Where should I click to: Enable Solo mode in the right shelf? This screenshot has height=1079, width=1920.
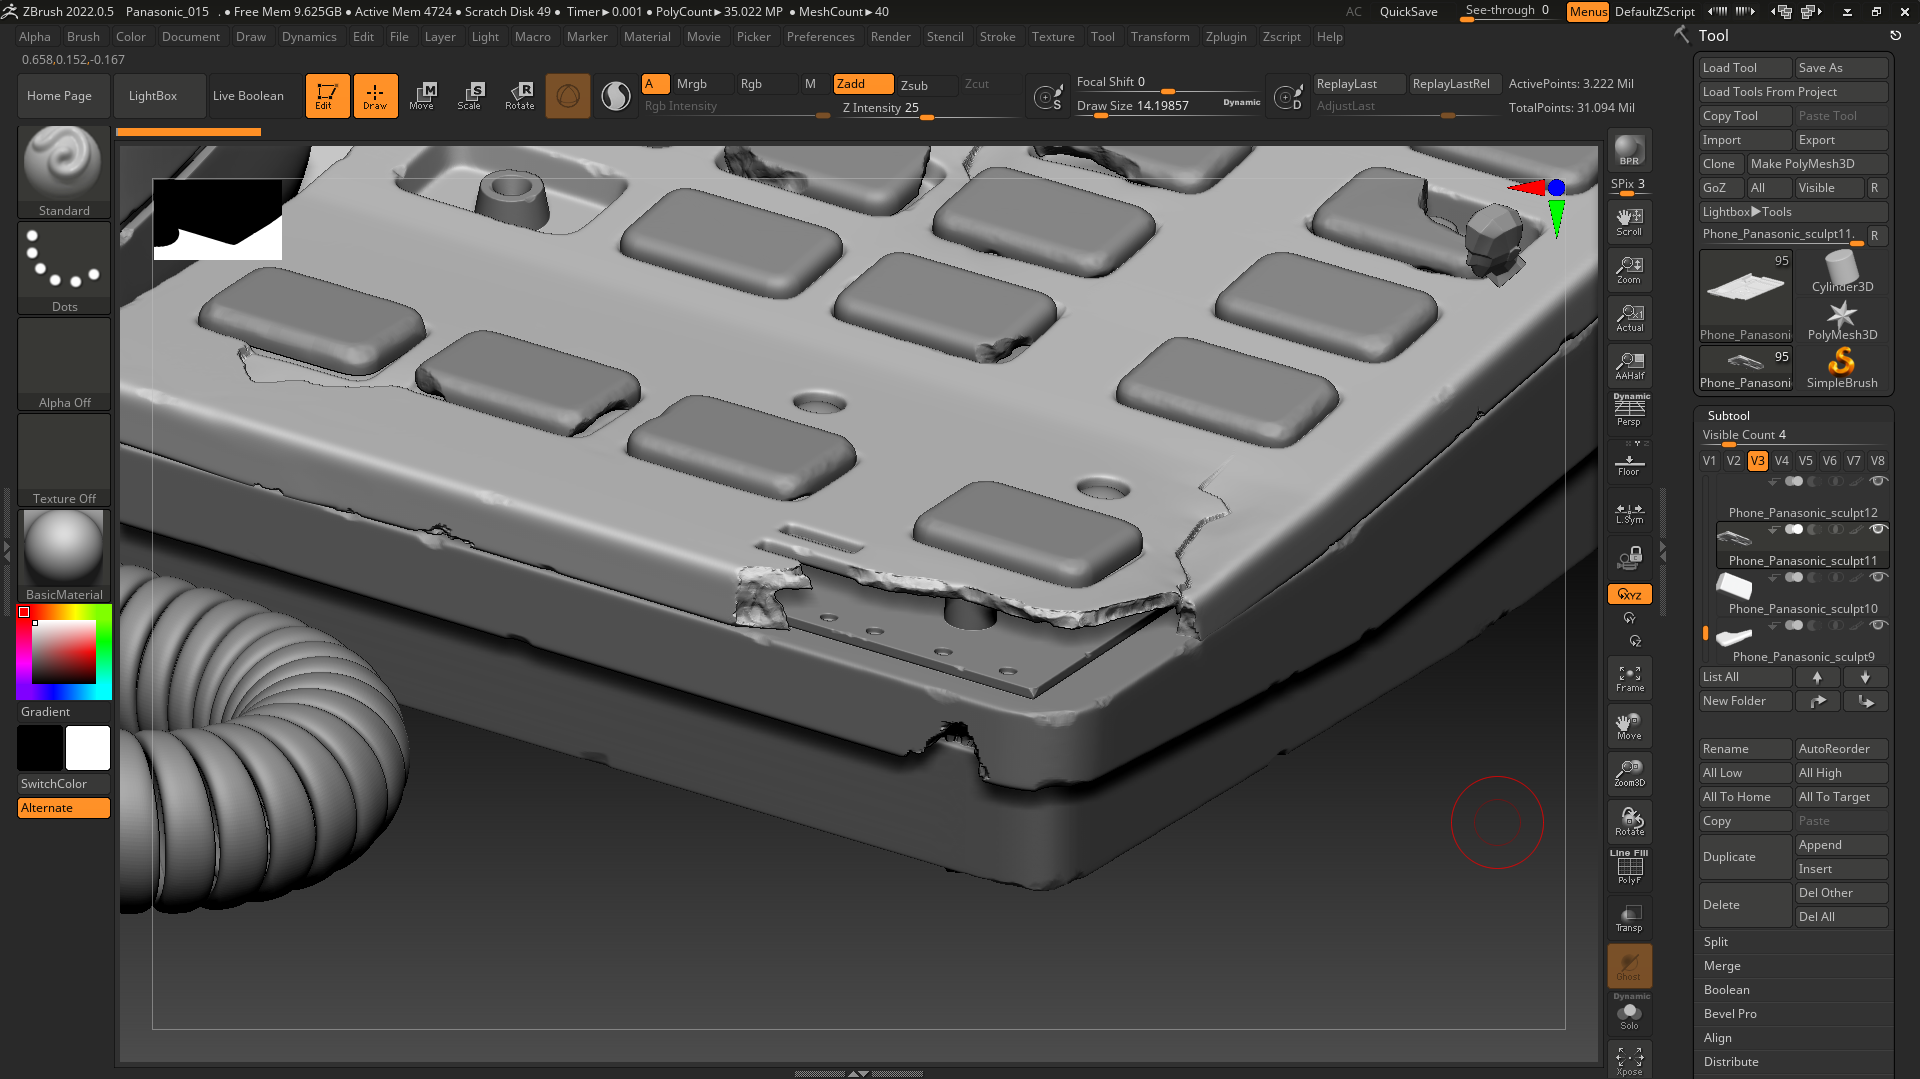1629,1013
